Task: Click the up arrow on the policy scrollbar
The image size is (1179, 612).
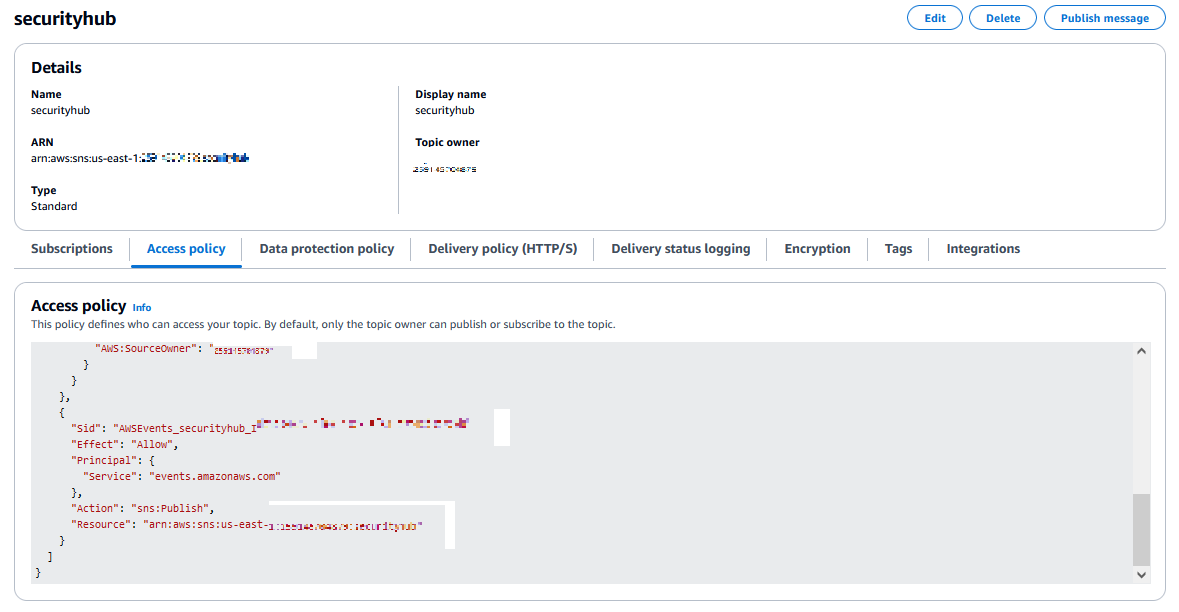Action: click(x=1140, y=350)
